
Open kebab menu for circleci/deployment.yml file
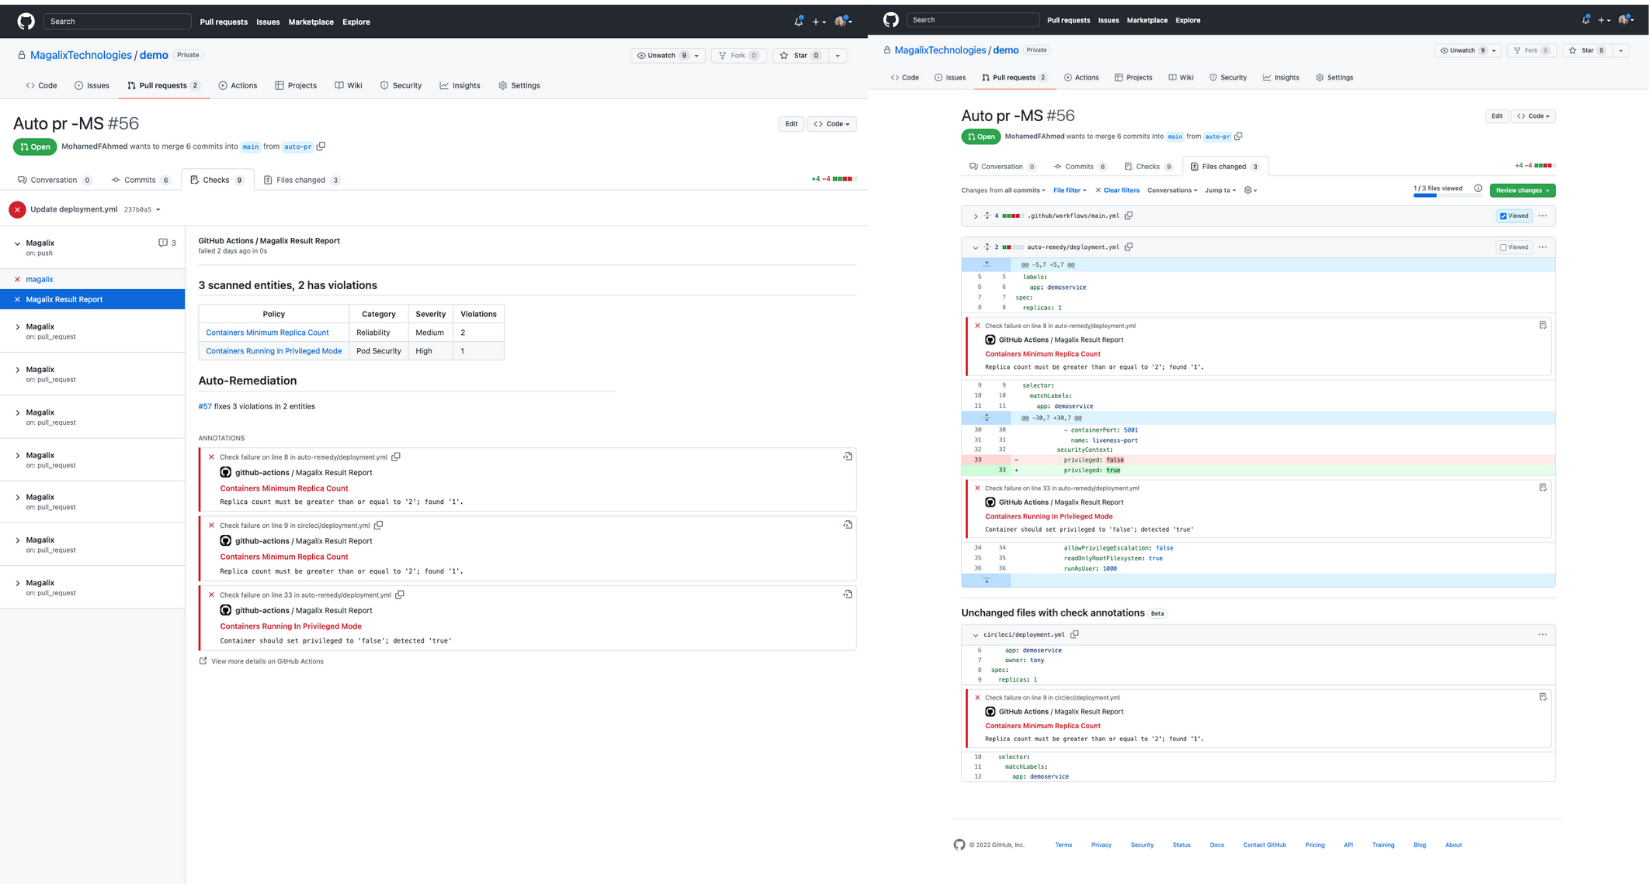pyautogui.click(x=1543, y=635)
